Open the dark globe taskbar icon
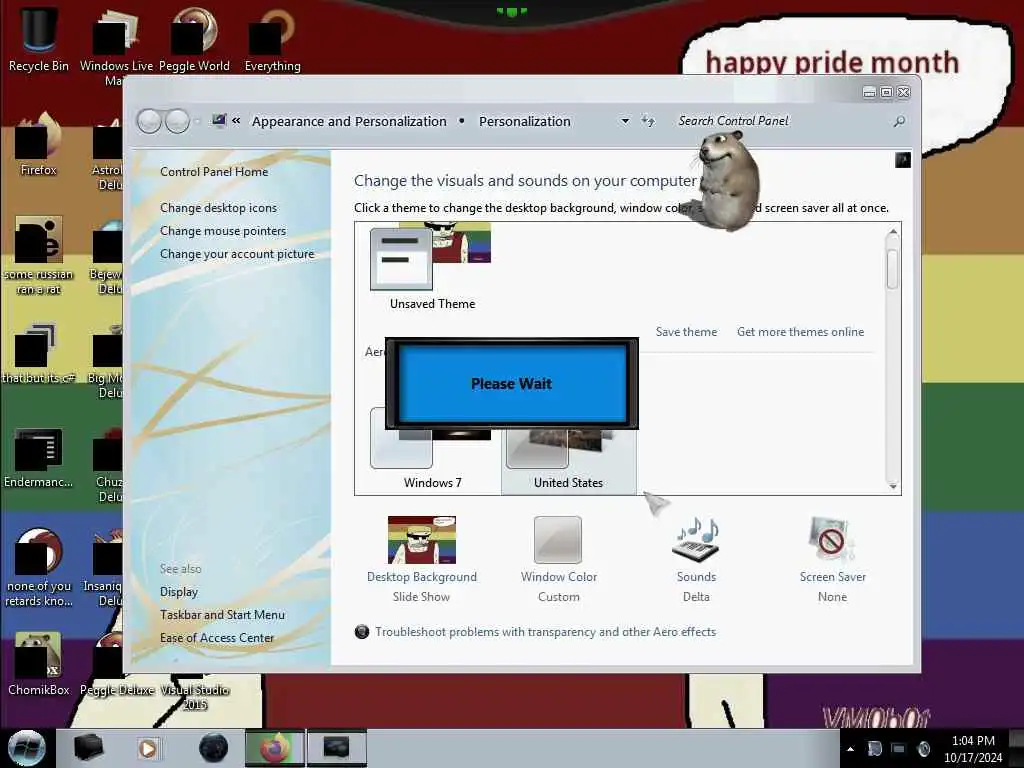The height and width of the screenshot is (768, 1024). click(214, 748)
